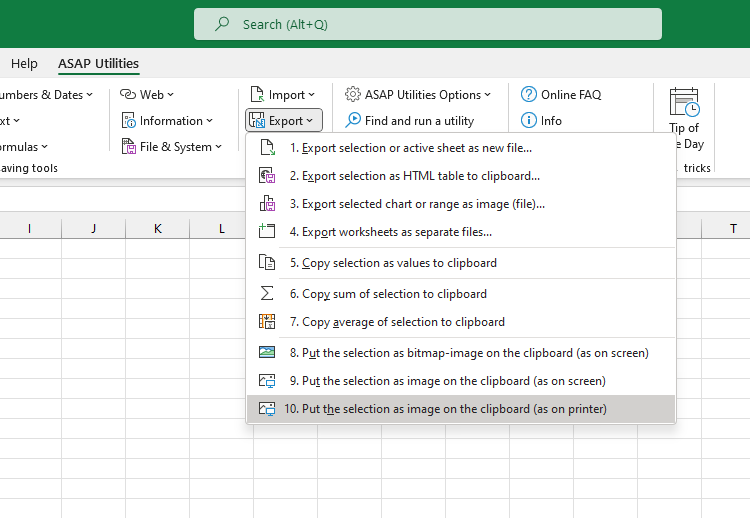This screenshot has height=518, width=750.
Task: Click the Online FAQ question mark icon
Action: (529, 94)
